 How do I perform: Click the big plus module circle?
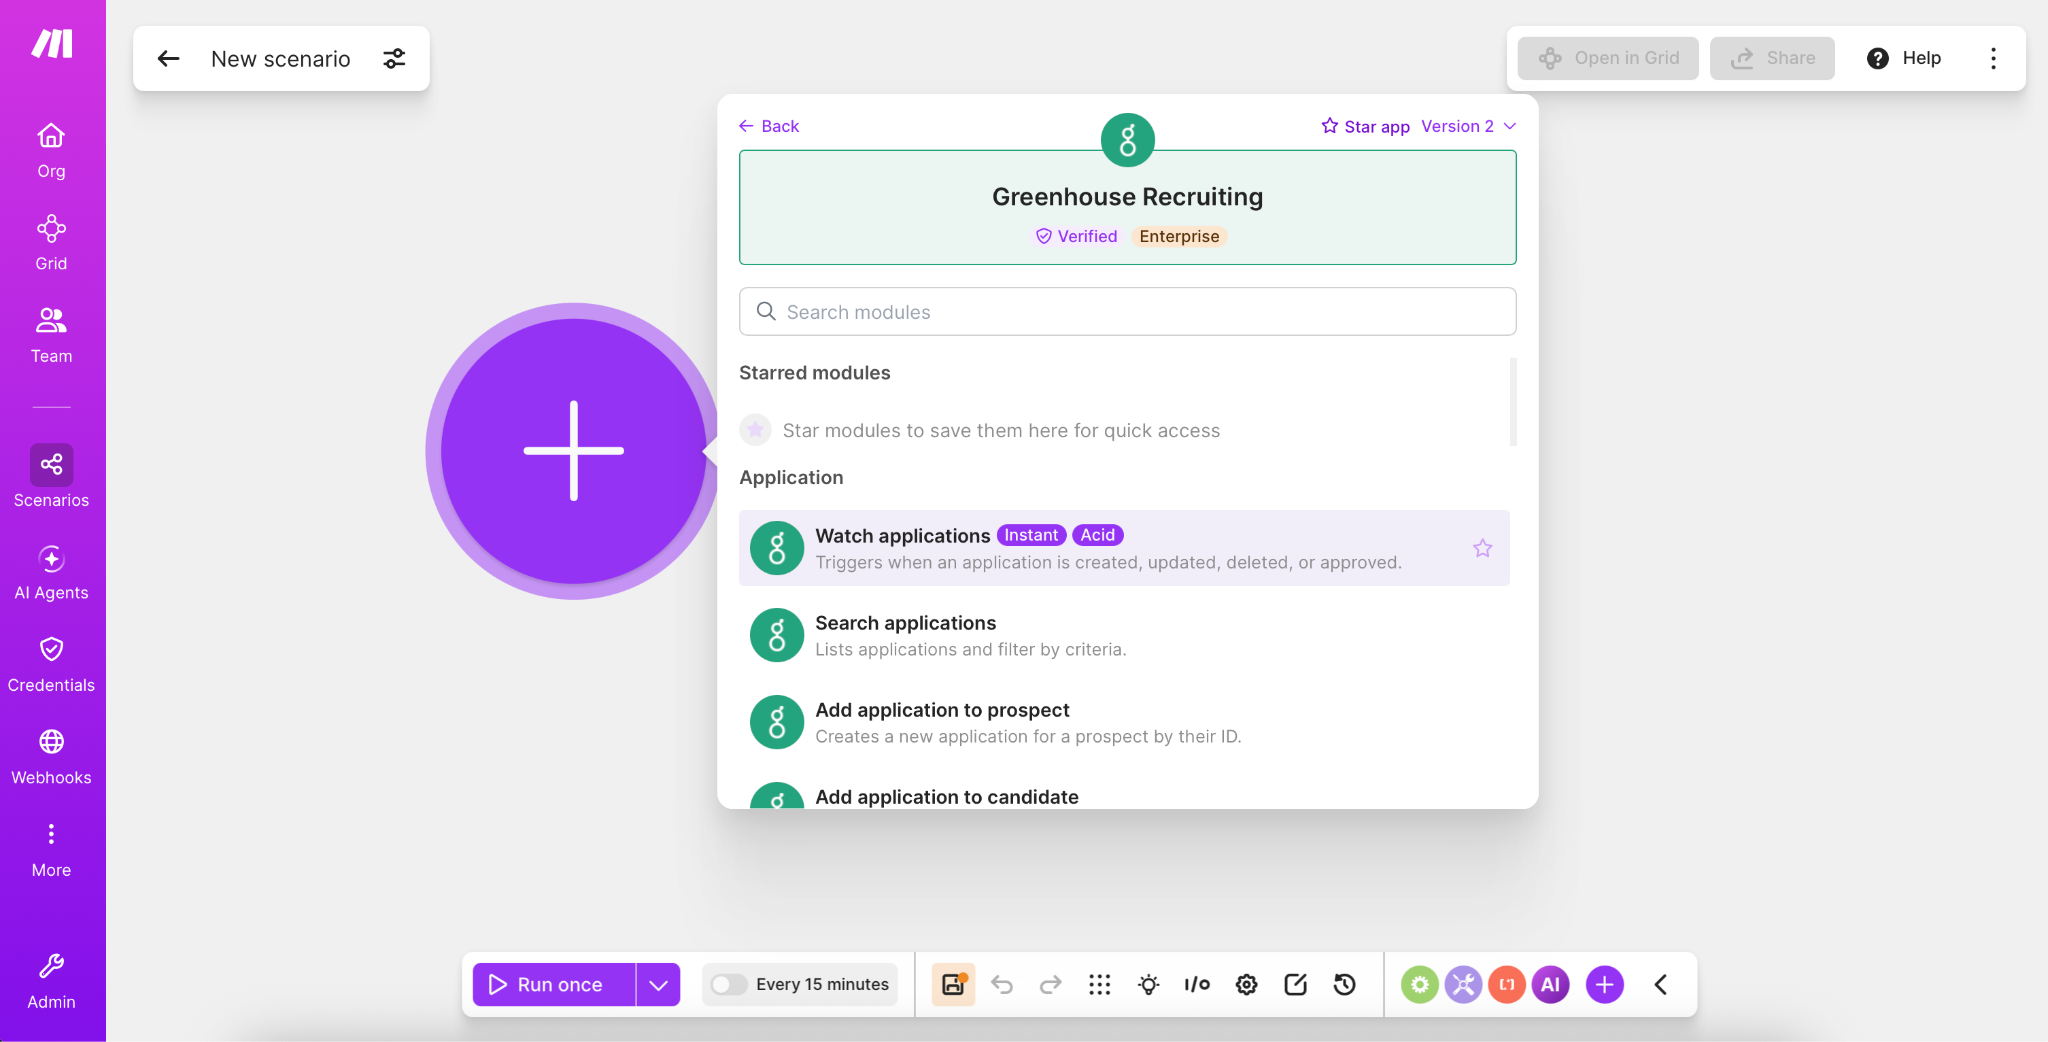point(573,451)
